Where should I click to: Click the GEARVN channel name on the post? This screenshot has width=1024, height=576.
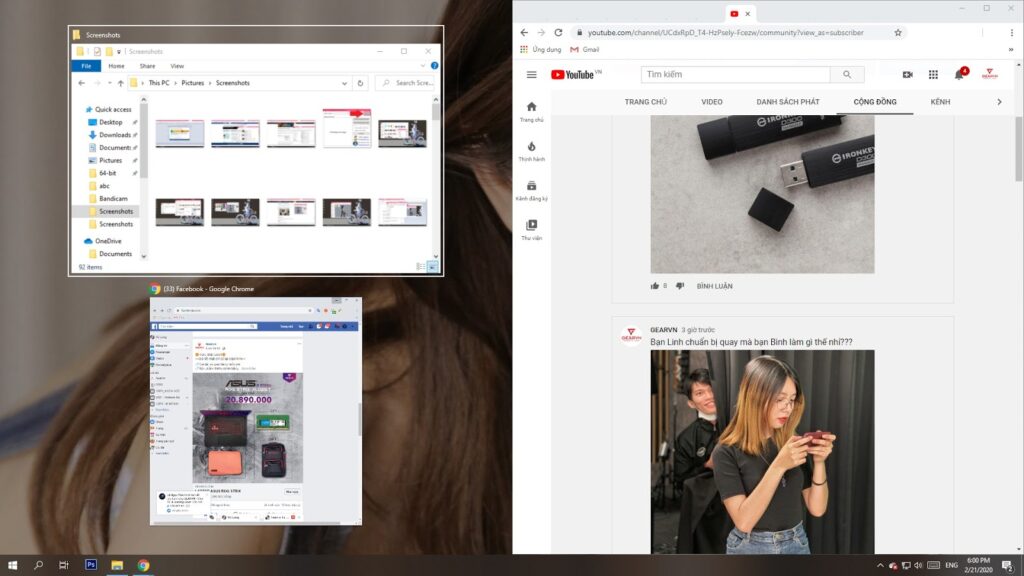[x=664, y=330]
